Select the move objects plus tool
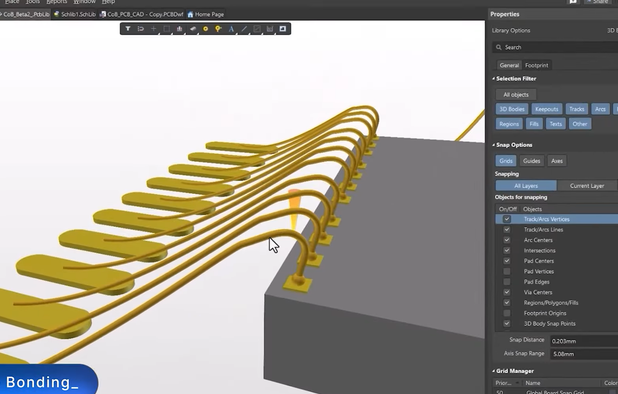Viewport: 618px width, 394px height. point(154,29)
